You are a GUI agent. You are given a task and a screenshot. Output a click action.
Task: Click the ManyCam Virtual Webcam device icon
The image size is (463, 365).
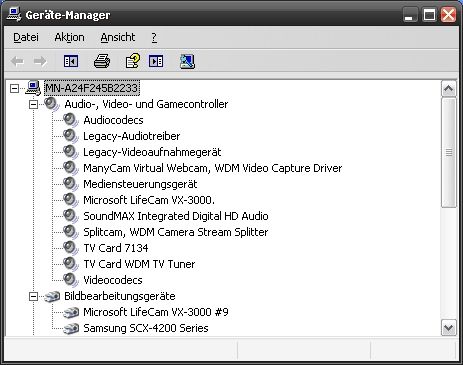click(x=71, y=168)
